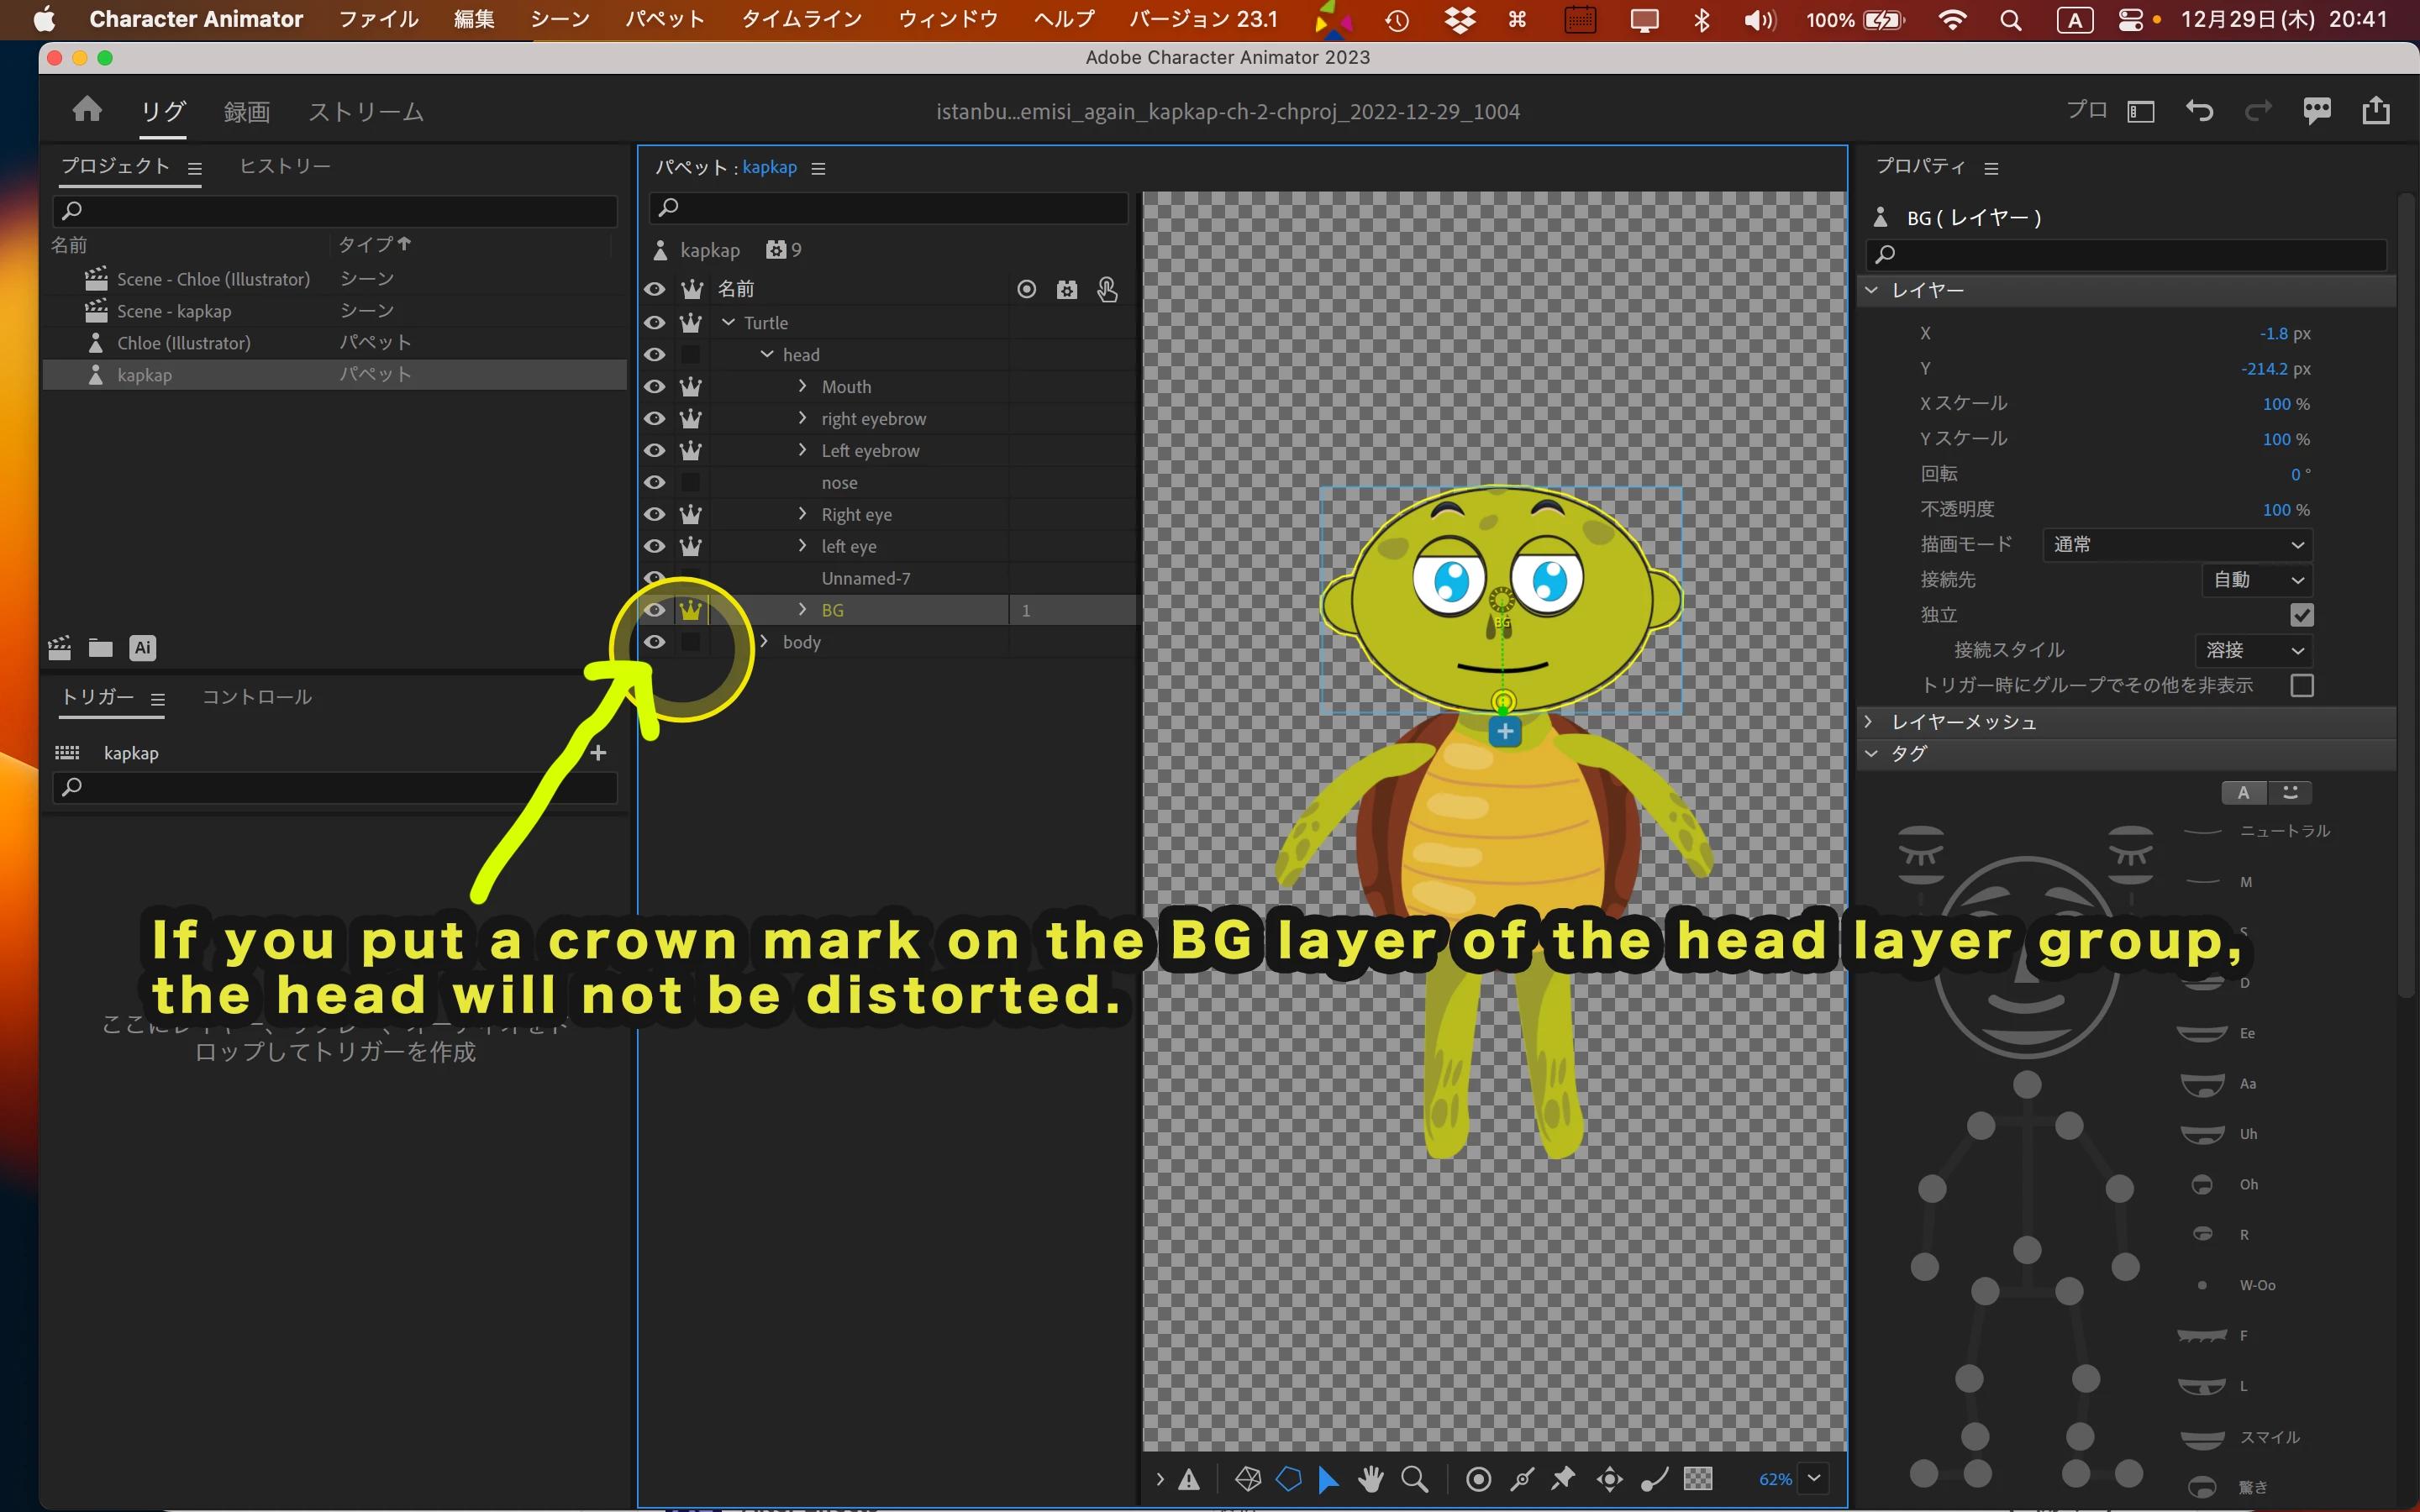Switch to the 録画 tab
Viewport: 2420px width, 1512px height.
(246, 112)
